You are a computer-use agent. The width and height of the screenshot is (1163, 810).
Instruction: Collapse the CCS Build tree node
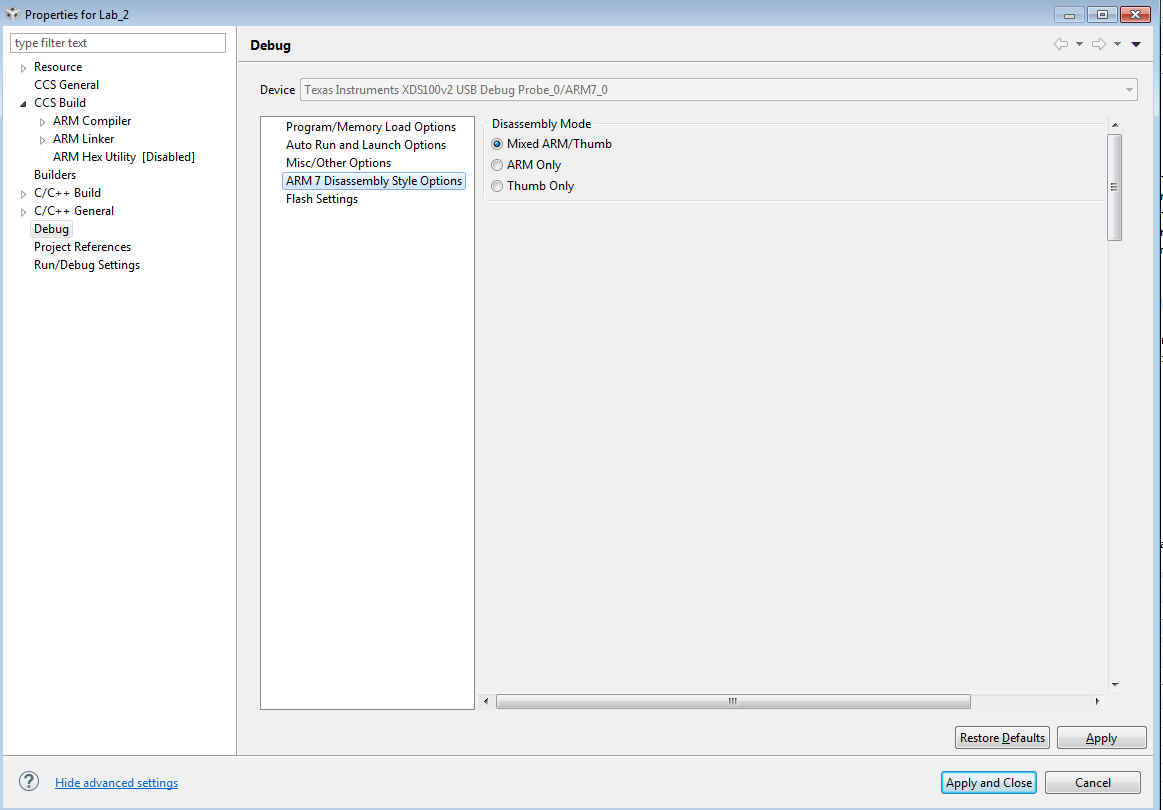pyautogui.click(x=23, y=103)
